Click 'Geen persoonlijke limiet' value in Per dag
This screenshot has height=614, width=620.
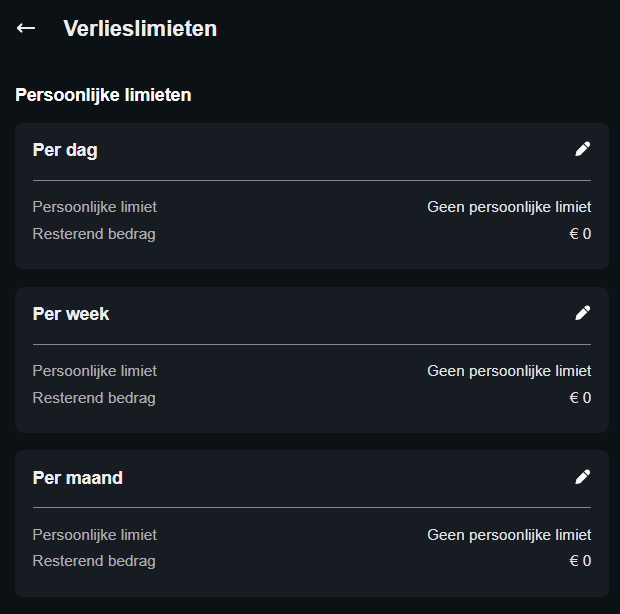coord(509,207)
